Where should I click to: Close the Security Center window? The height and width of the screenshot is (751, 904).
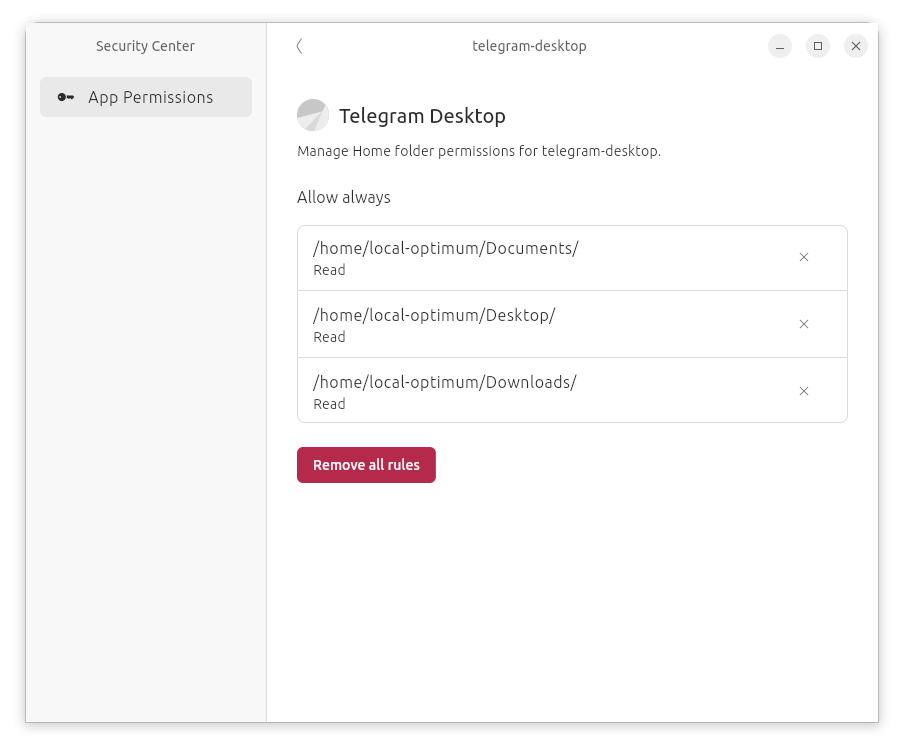coord(856,46)
